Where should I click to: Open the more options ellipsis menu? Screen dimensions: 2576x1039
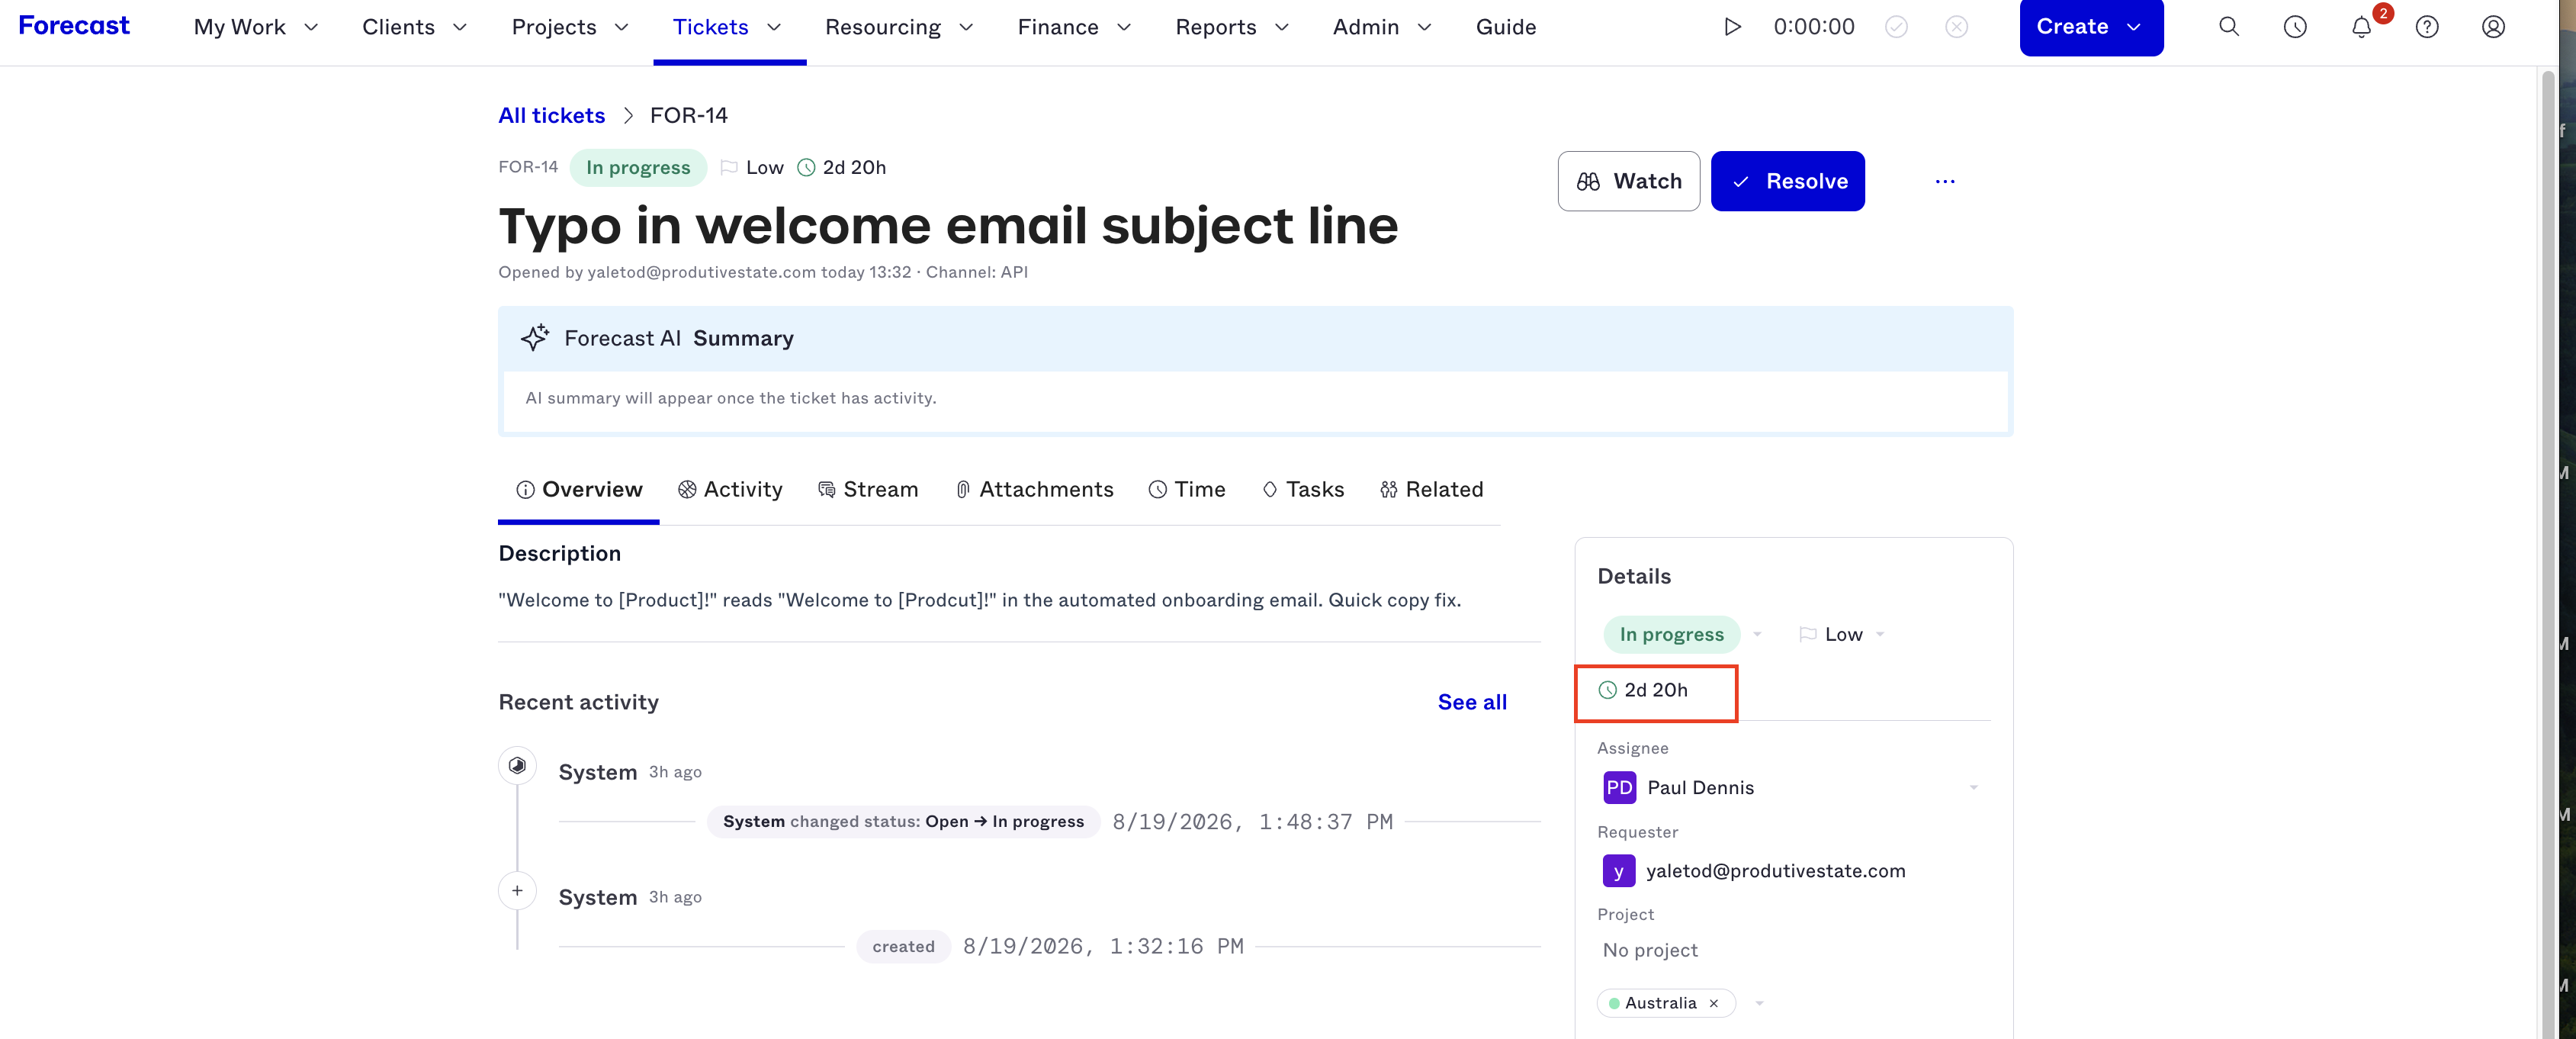click(1945, 181)
